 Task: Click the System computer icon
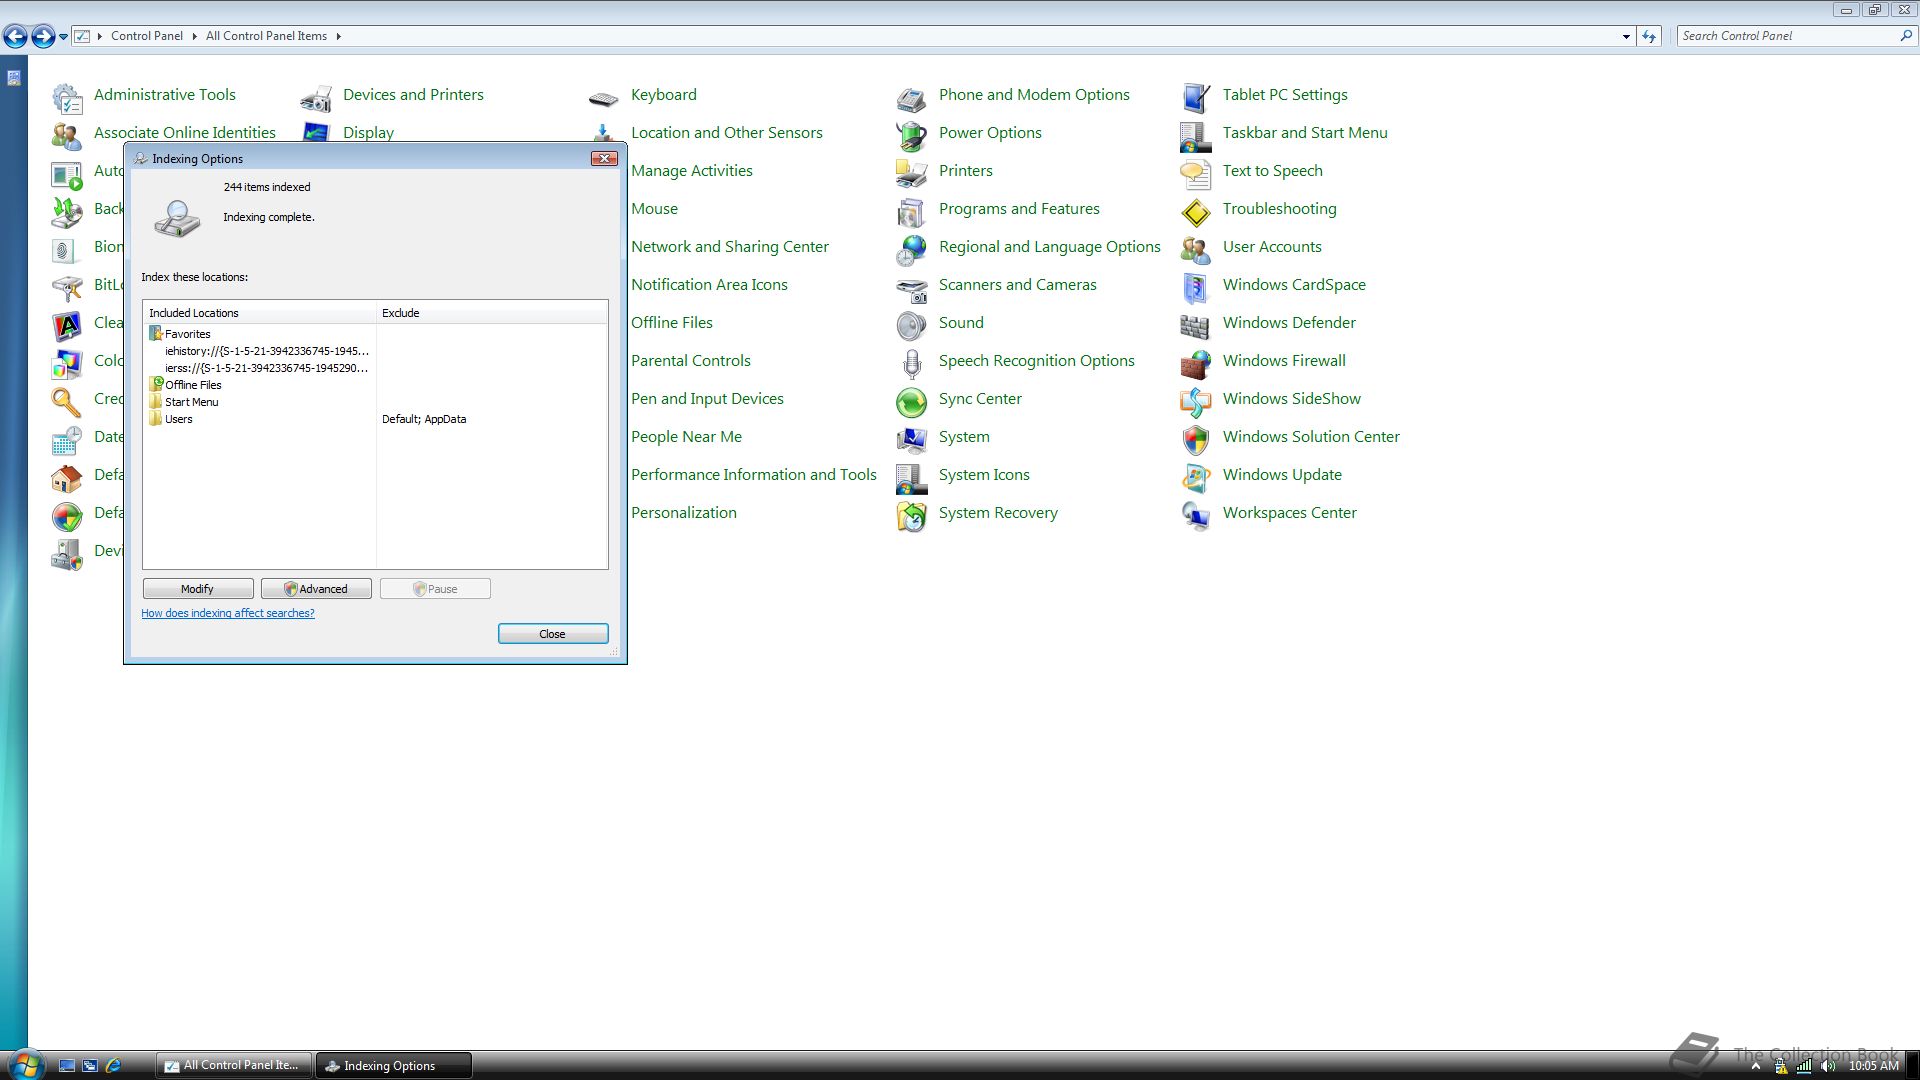pos(911,440)
